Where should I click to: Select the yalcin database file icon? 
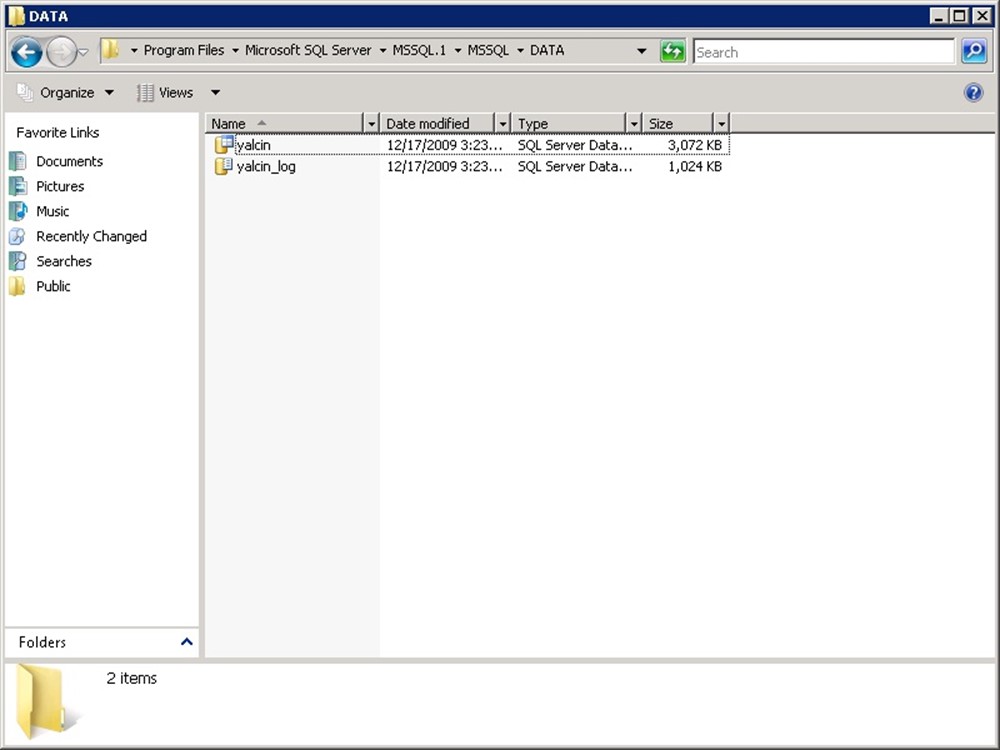click(x=223, y=145)
